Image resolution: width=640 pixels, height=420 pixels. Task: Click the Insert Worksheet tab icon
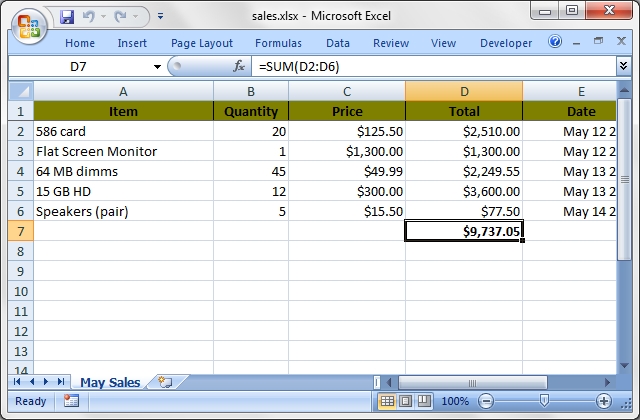pyautogui.click(x=165, y=382)
